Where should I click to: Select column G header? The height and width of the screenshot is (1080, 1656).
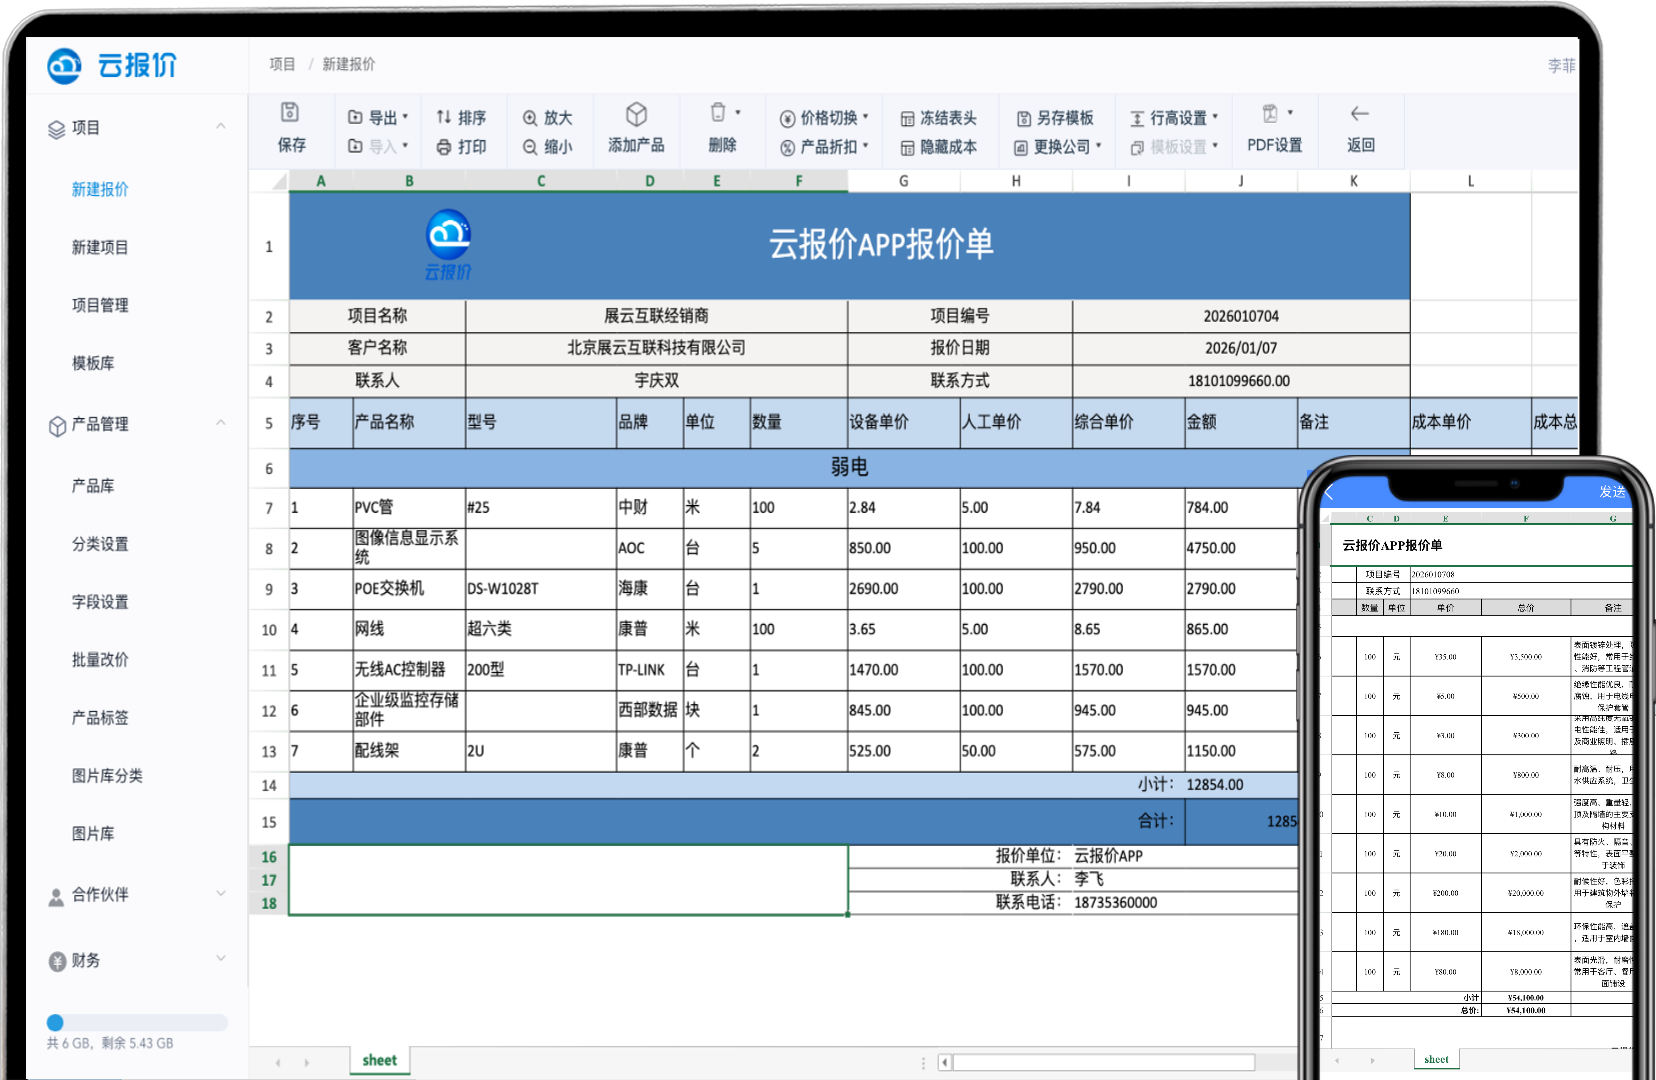904,181
